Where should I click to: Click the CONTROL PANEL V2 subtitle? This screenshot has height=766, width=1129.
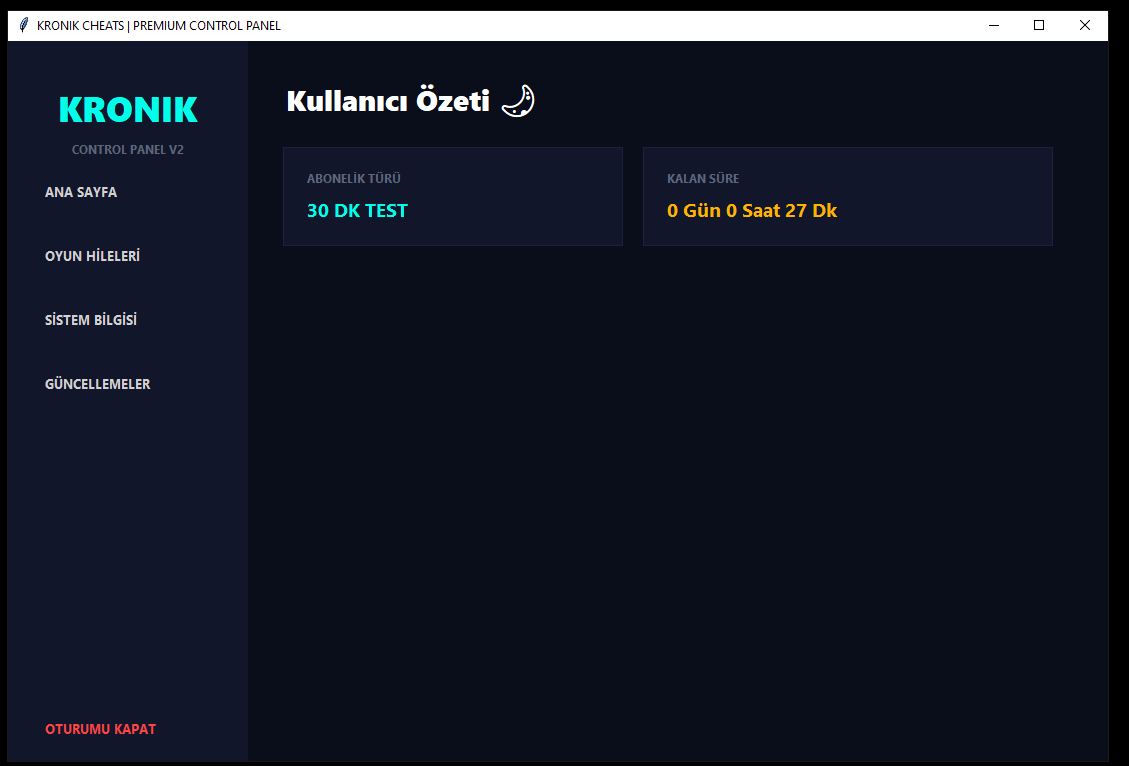pyautogui.click(x=127, y=150)
